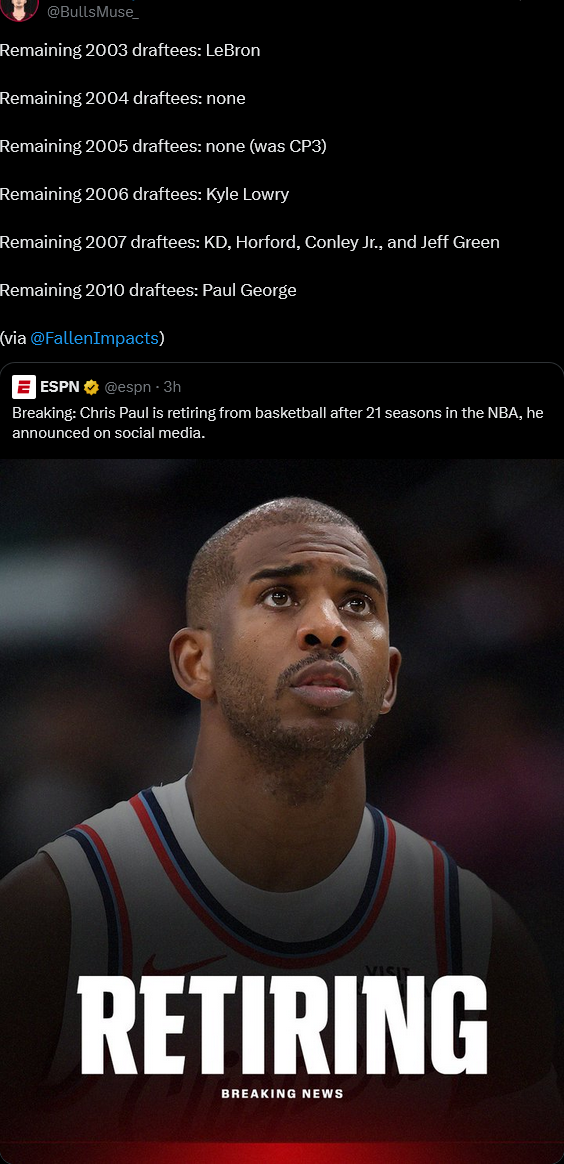The width and height of the screenshot is (564, 1164).
Task: Open the BullsMuse_ profile avatar
Action: (x=19, y=9)
